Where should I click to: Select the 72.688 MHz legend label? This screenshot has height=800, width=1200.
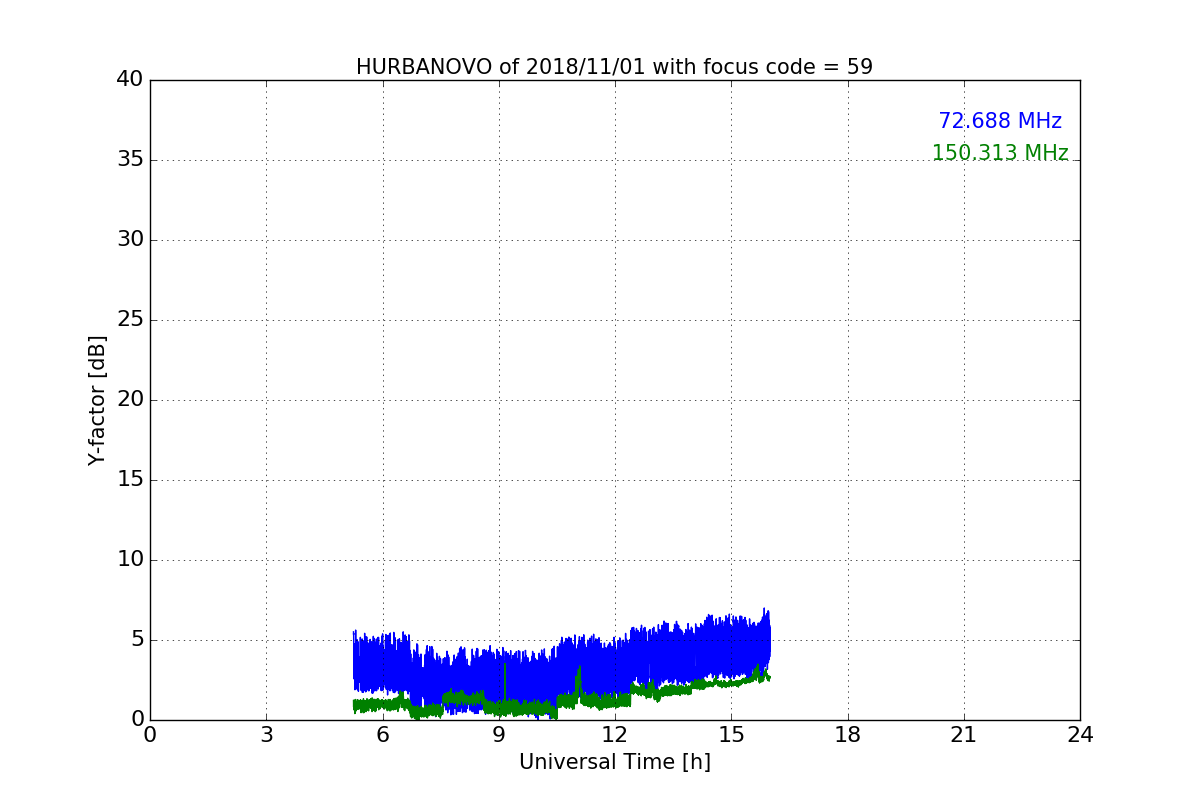[x=1000, y=121]
